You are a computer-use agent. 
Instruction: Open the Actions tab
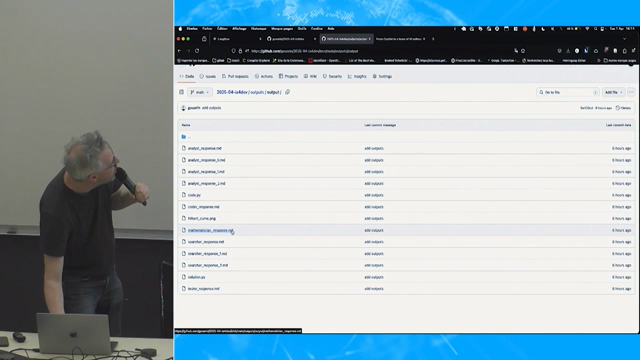pos(264,76)
